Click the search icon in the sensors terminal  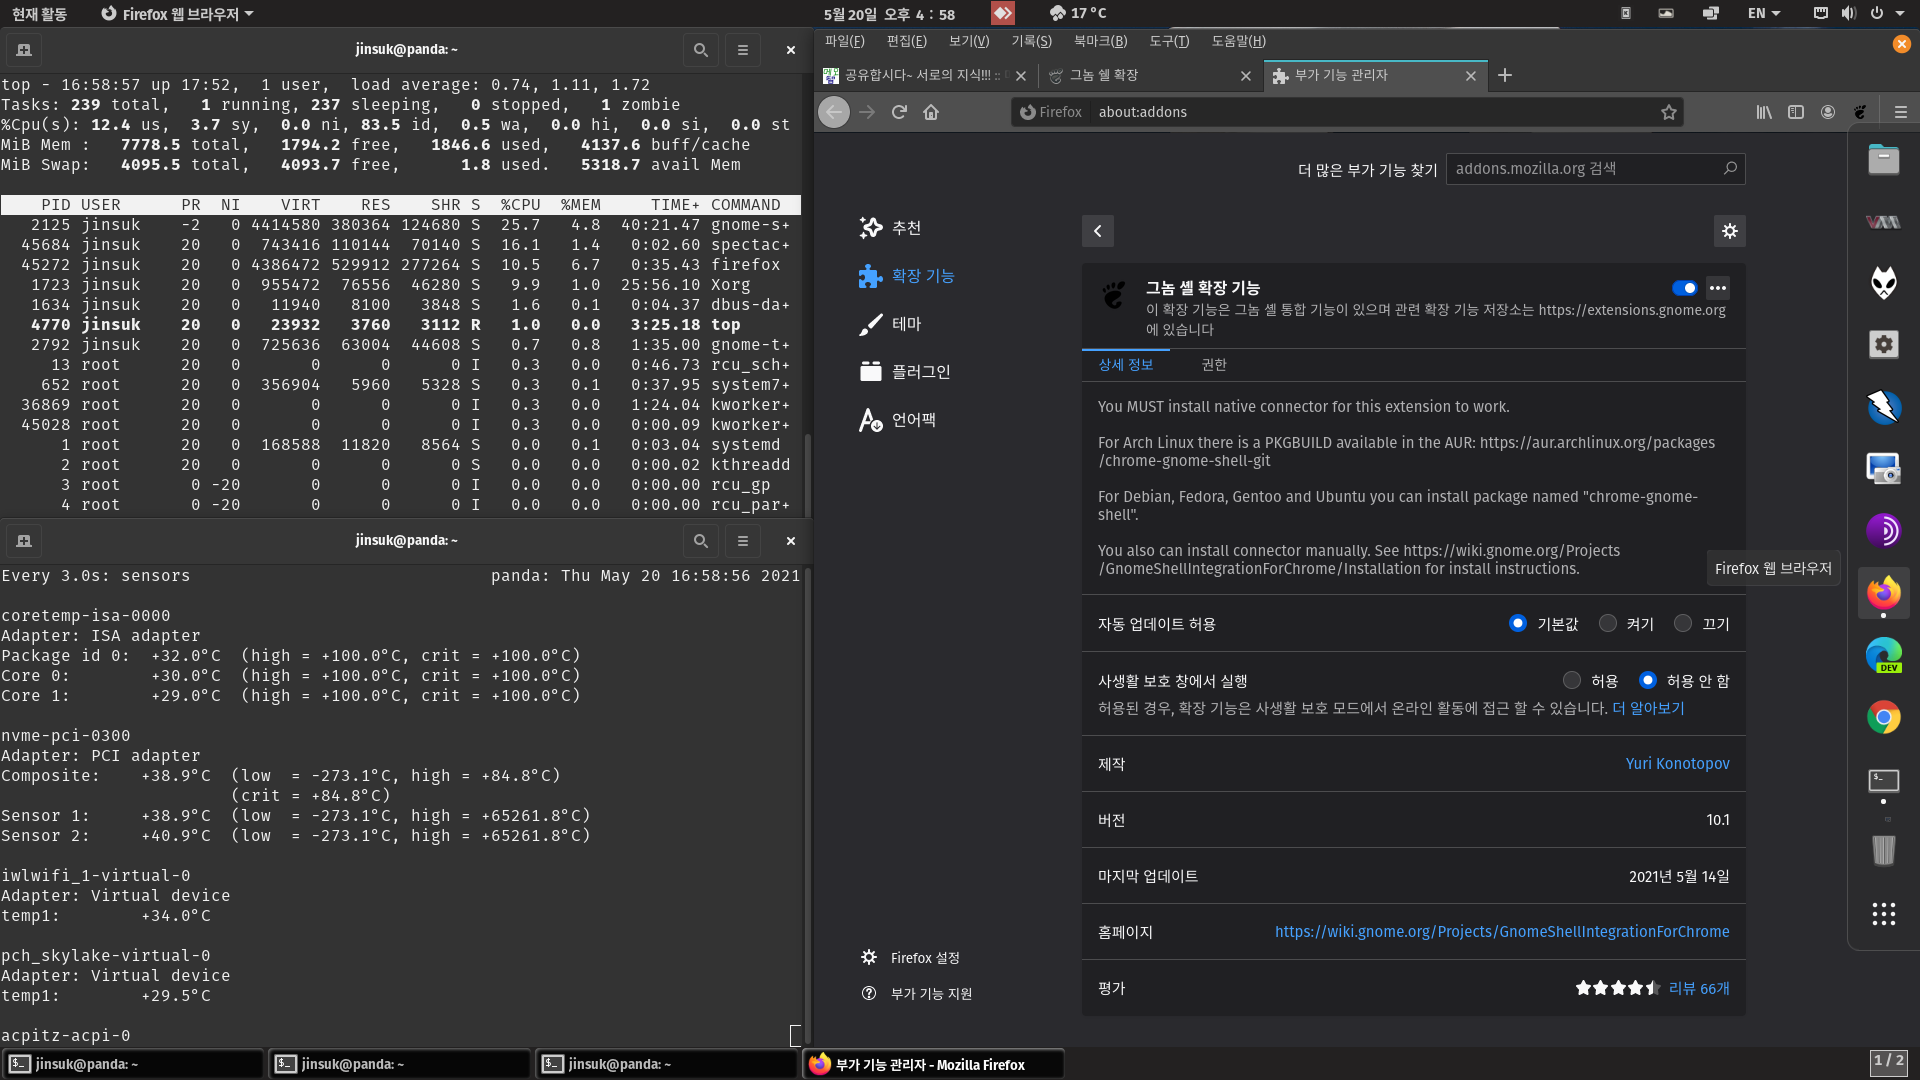click(701, 540)
